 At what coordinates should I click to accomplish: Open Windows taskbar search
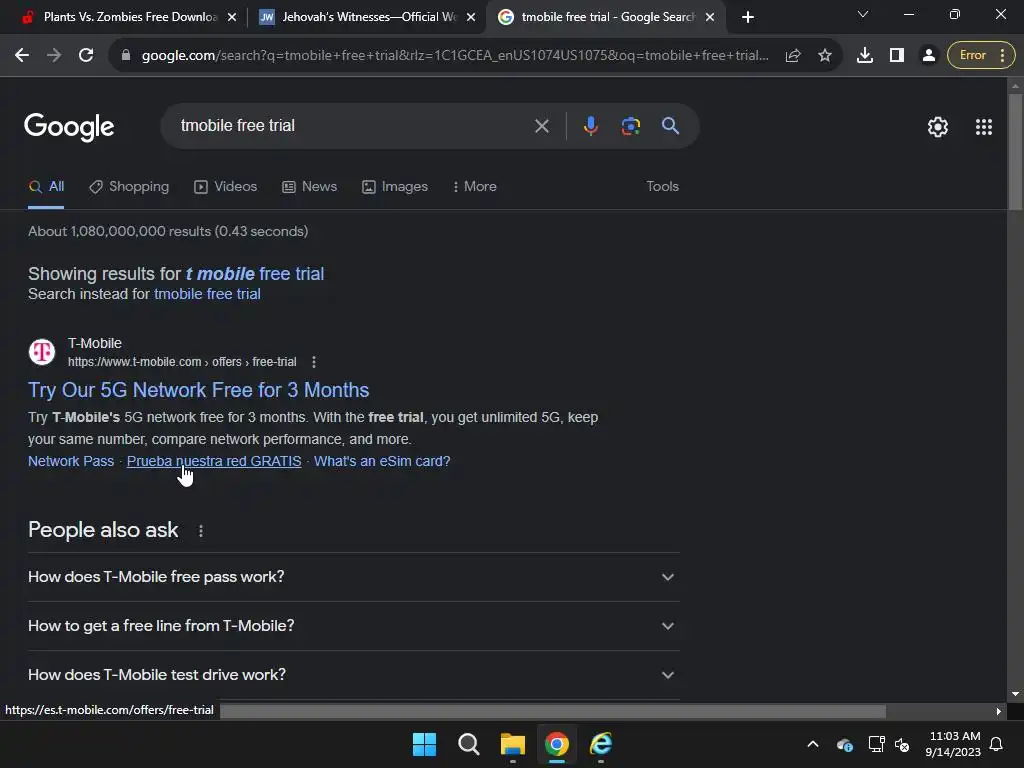pyautogui.click(x=469, y=744)
